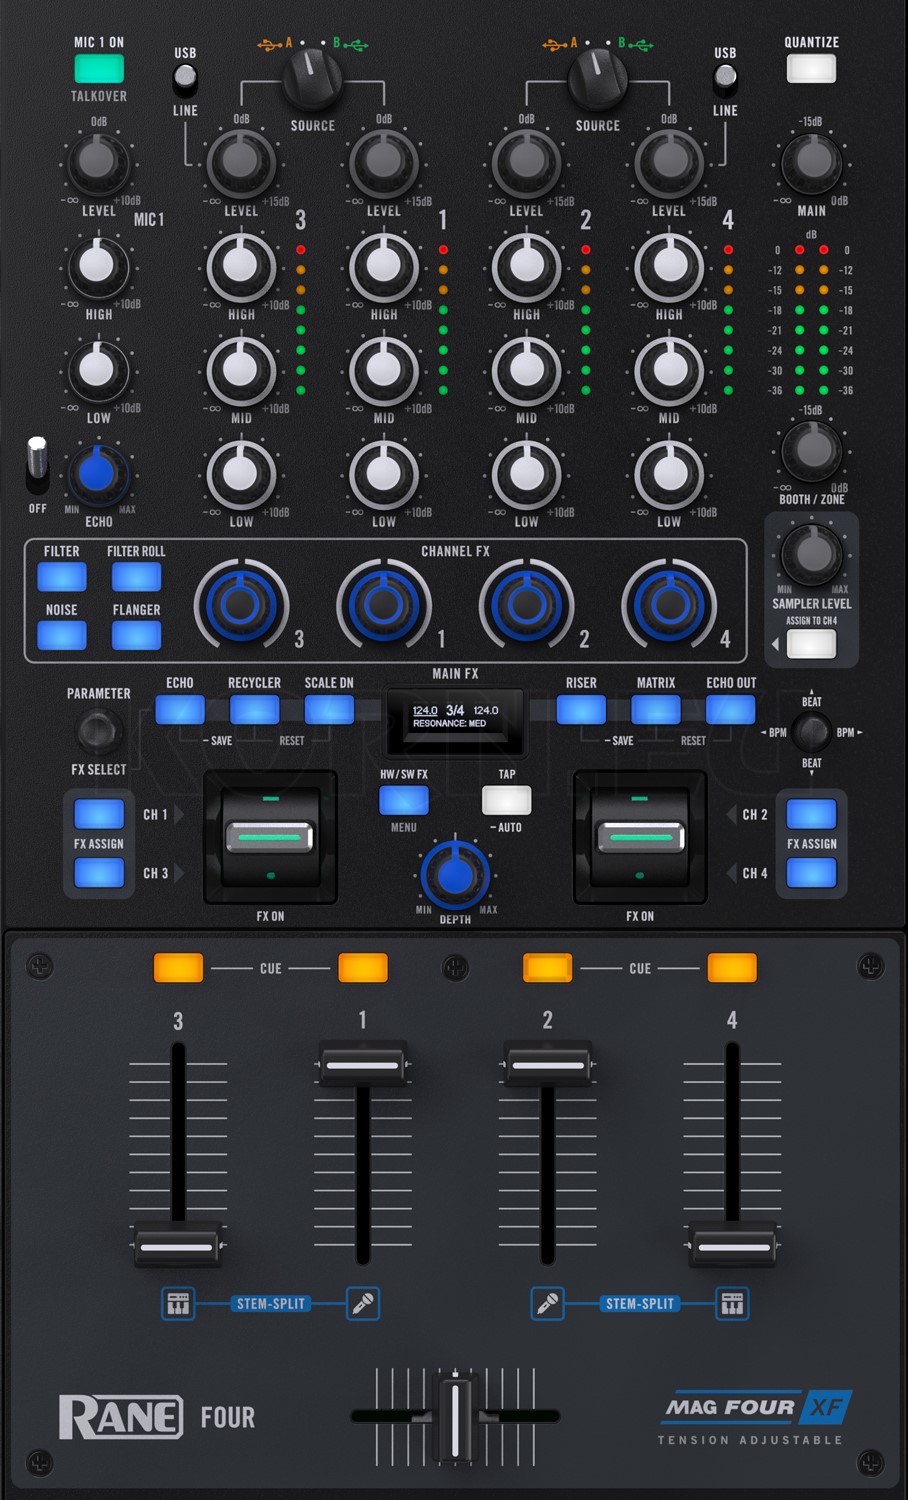
Task: Click the crossfader at the bottom
Action: pos(455,1417)
